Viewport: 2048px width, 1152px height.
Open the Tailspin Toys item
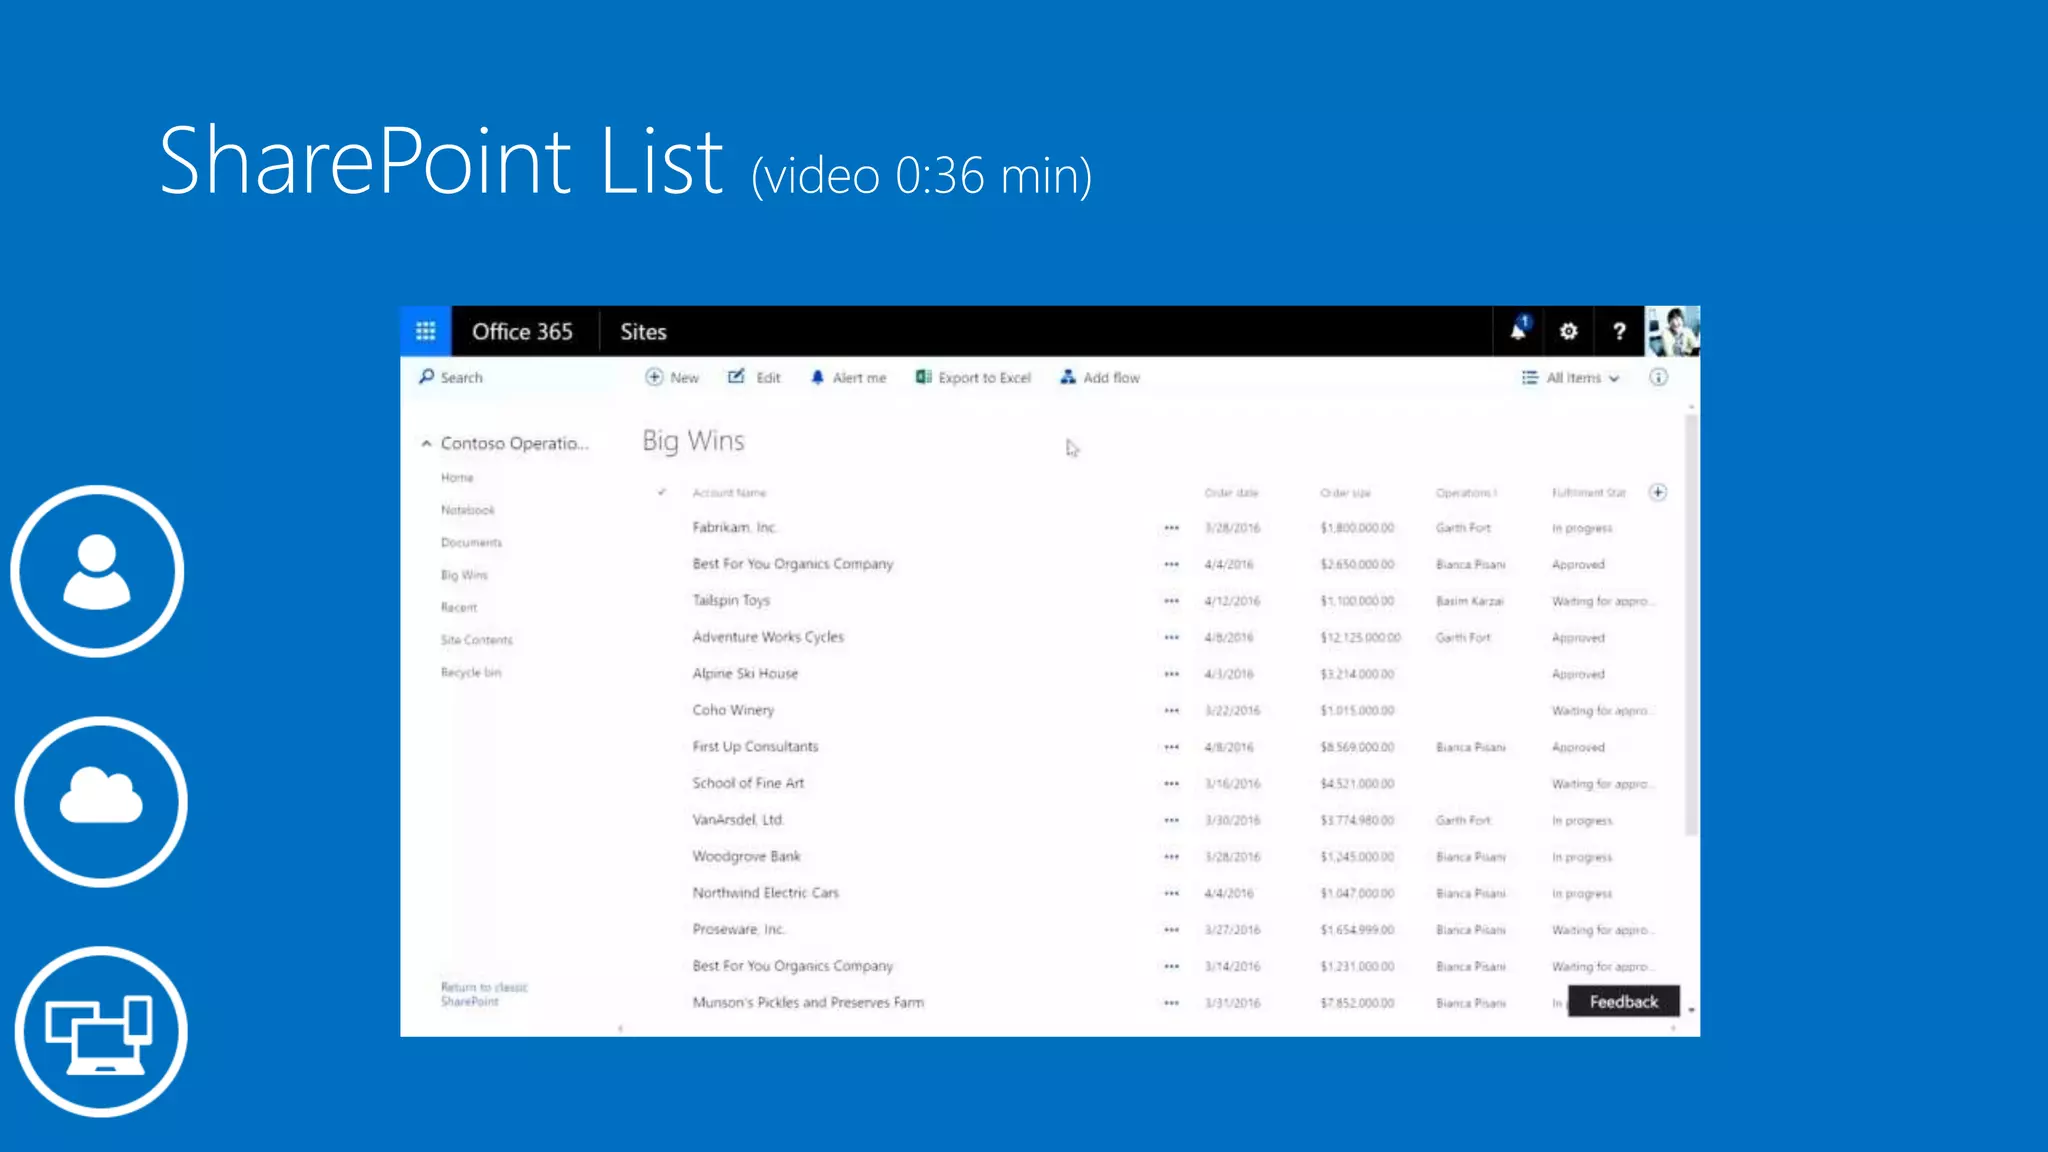point(731,600)
